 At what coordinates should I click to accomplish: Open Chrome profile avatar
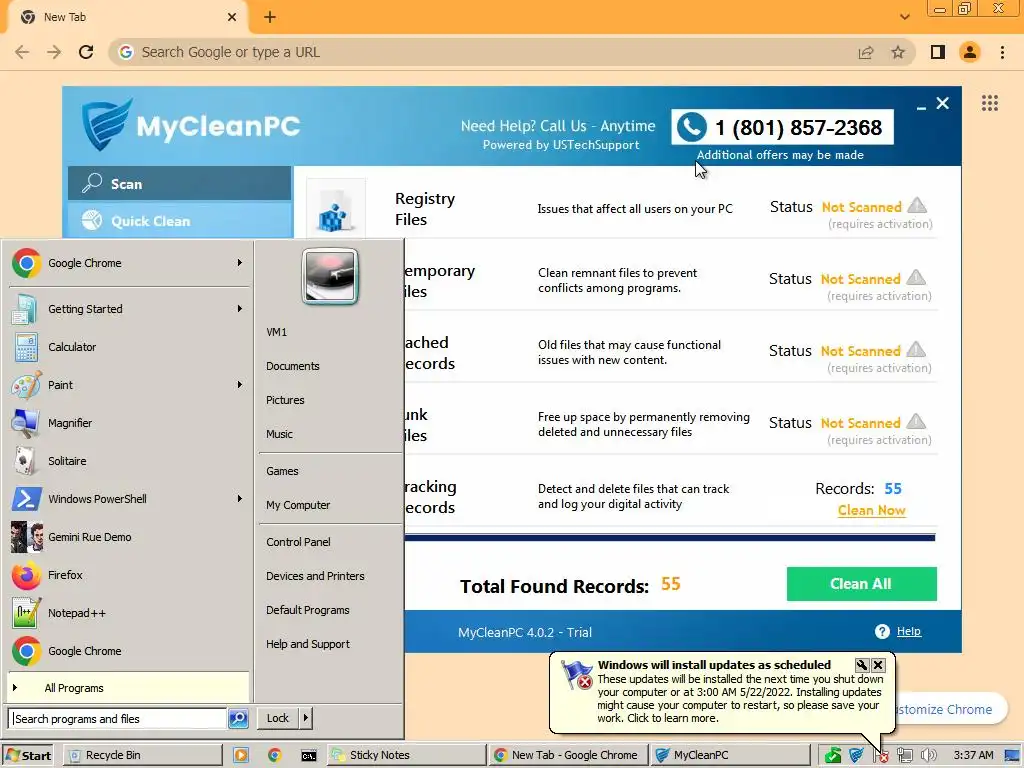click(x=970, y=52)
